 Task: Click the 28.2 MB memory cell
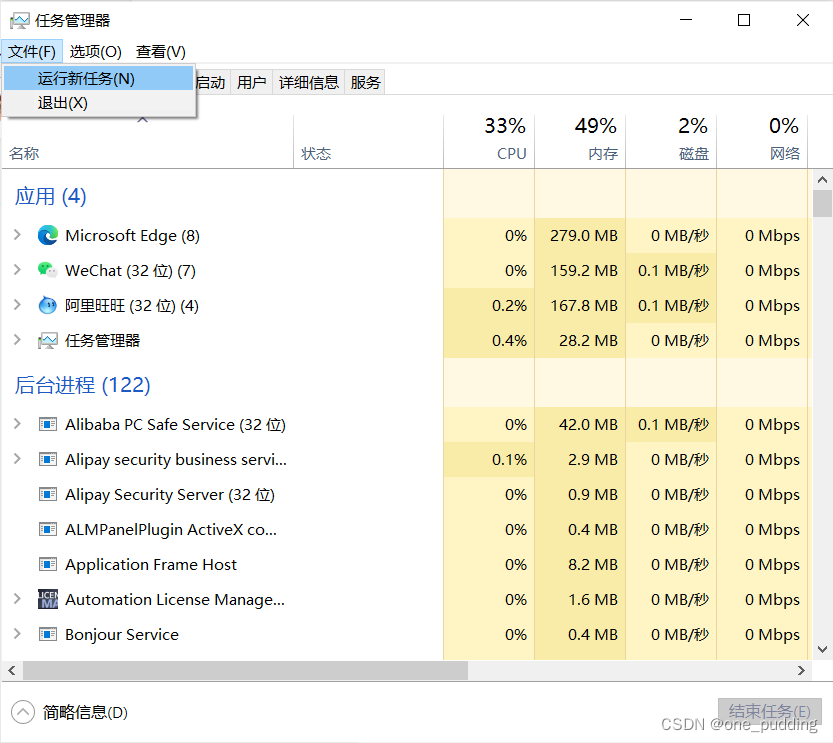pos(580,340)
